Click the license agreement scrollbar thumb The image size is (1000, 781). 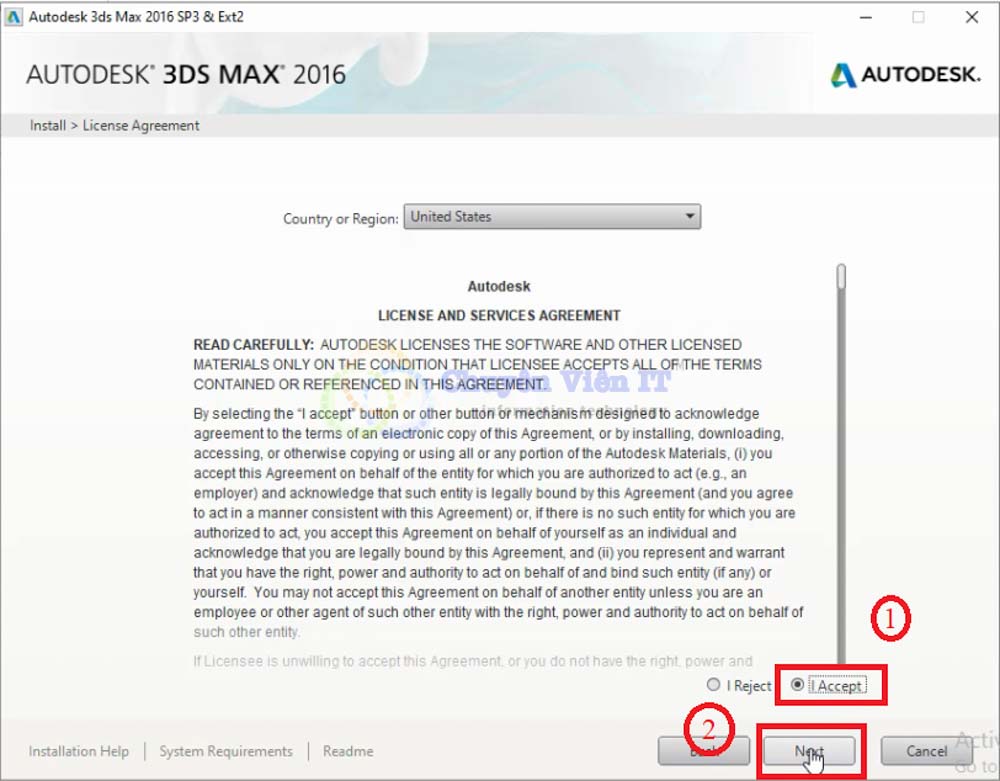click(842, 276)
